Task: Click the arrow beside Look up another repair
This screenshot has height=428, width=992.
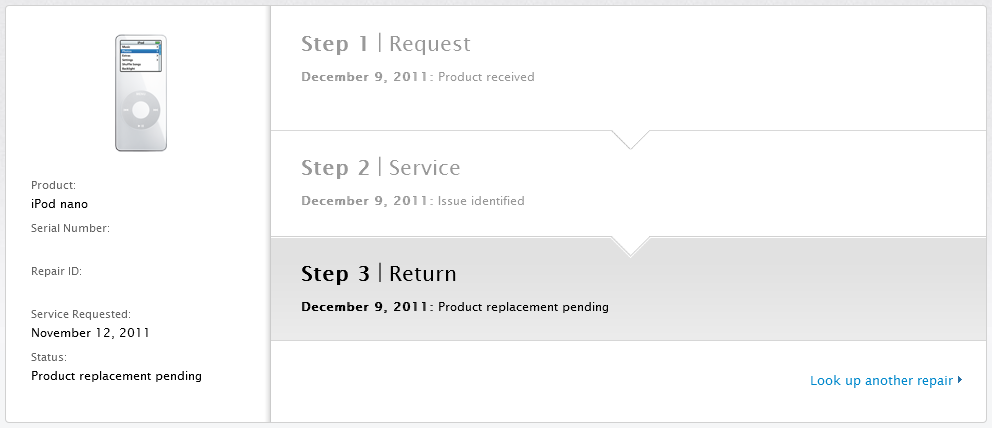Action: pyautogui.click(x=960, y=380)
